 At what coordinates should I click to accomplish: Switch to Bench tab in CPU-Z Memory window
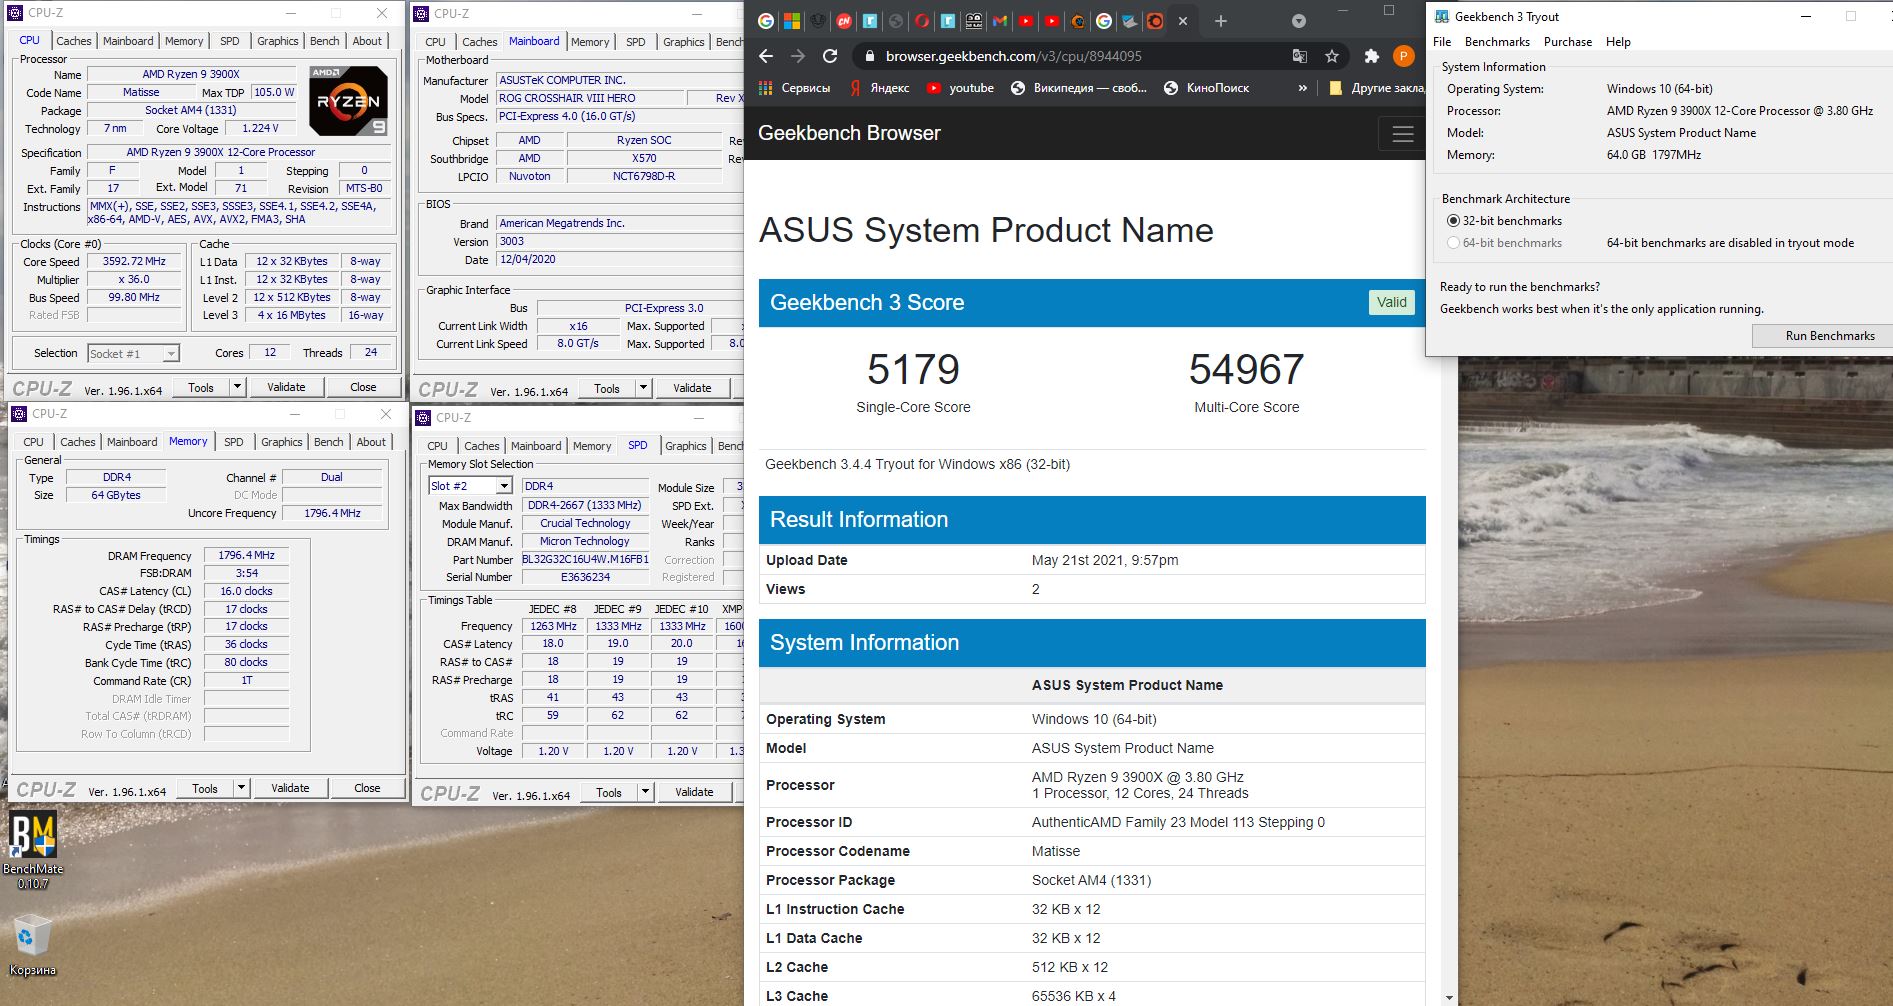pos(329,442)
